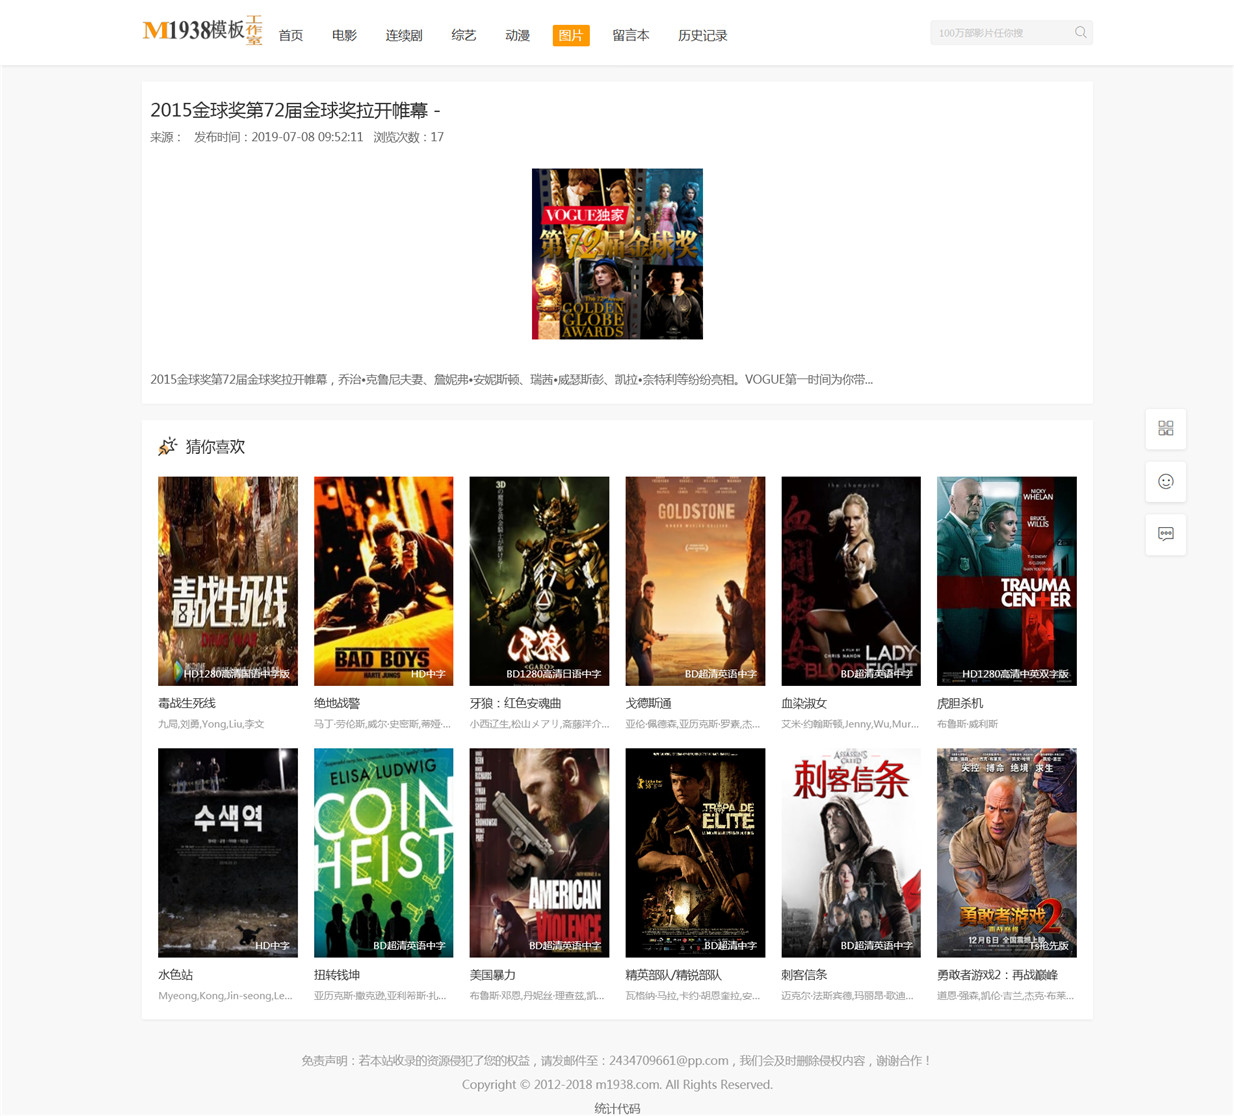Open the 历史记录 nav item
Image resolution: width=1234 pixels, height=1116 pixels.
[x=703, y=36]
